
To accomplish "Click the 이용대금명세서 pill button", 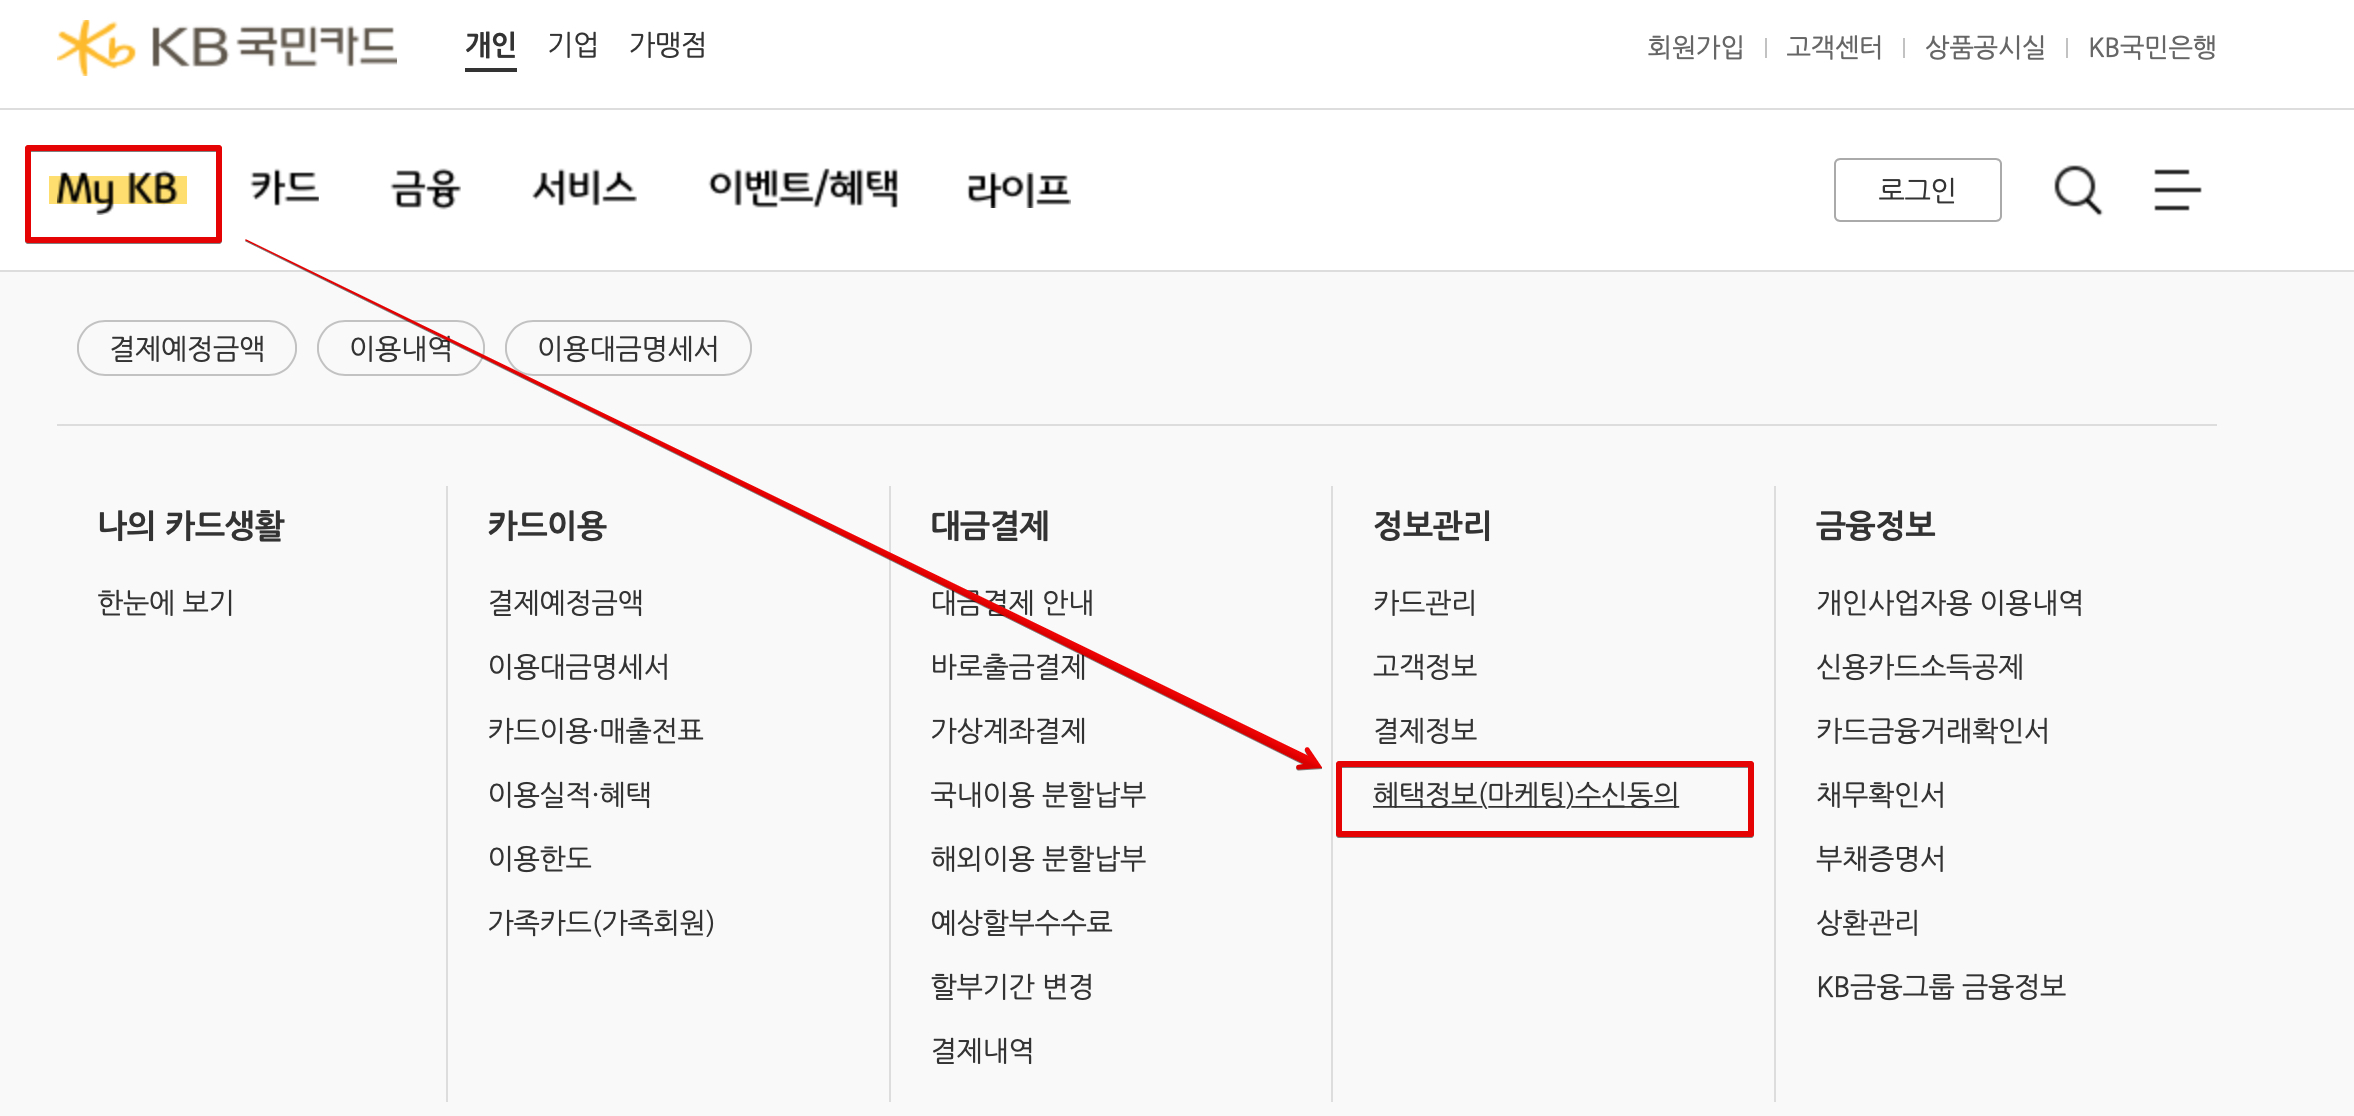I will coord(628,348).
